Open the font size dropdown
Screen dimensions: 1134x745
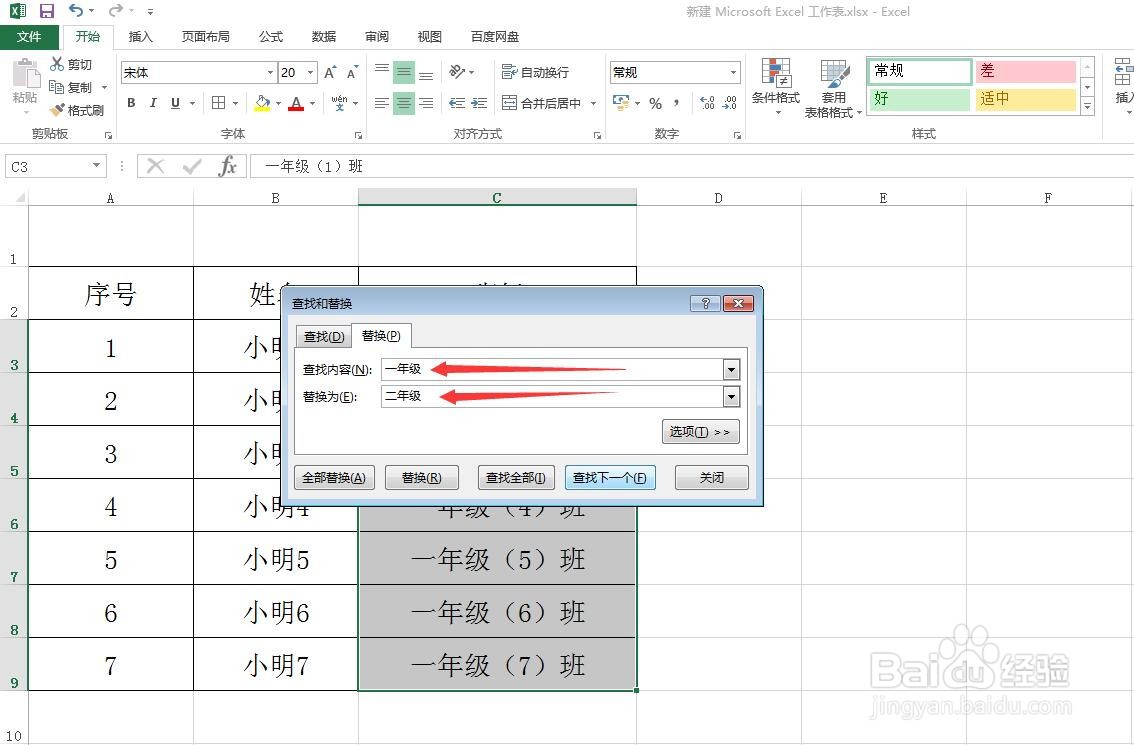(310, 72)
